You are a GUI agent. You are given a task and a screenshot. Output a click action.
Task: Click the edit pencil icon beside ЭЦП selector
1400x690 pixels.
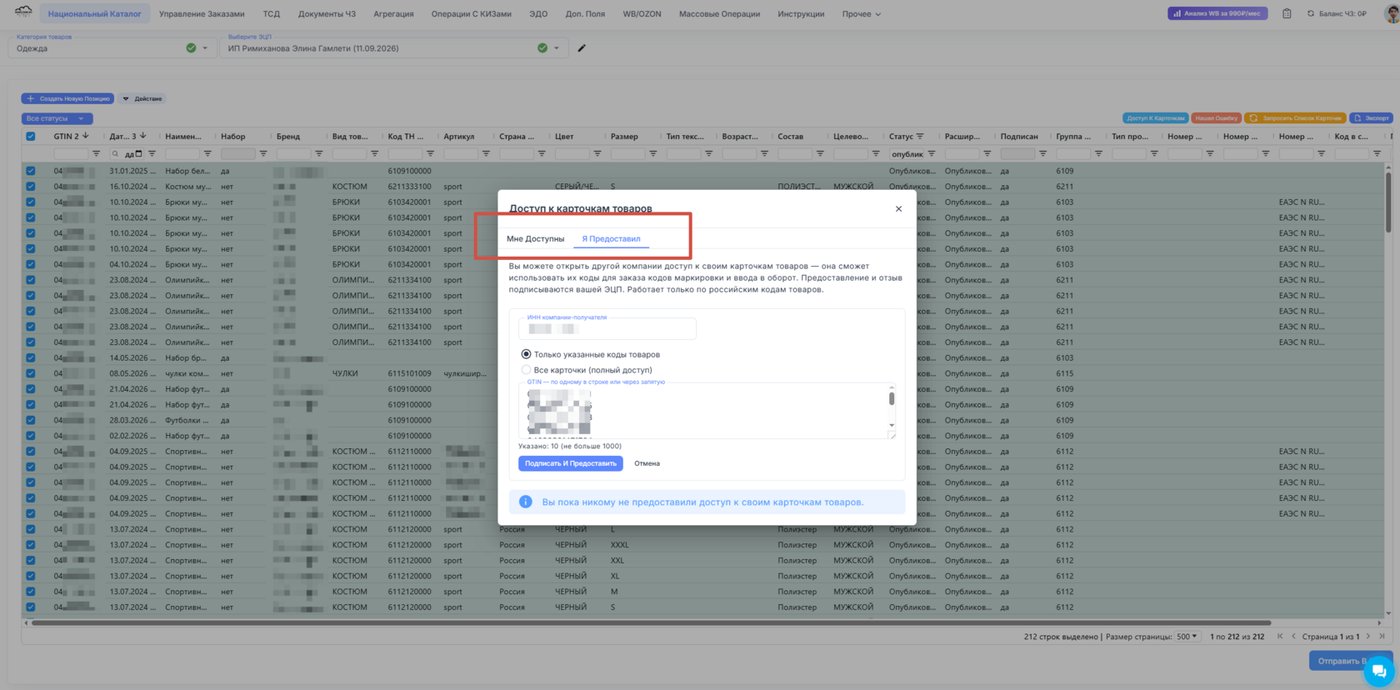coord(582,47)
